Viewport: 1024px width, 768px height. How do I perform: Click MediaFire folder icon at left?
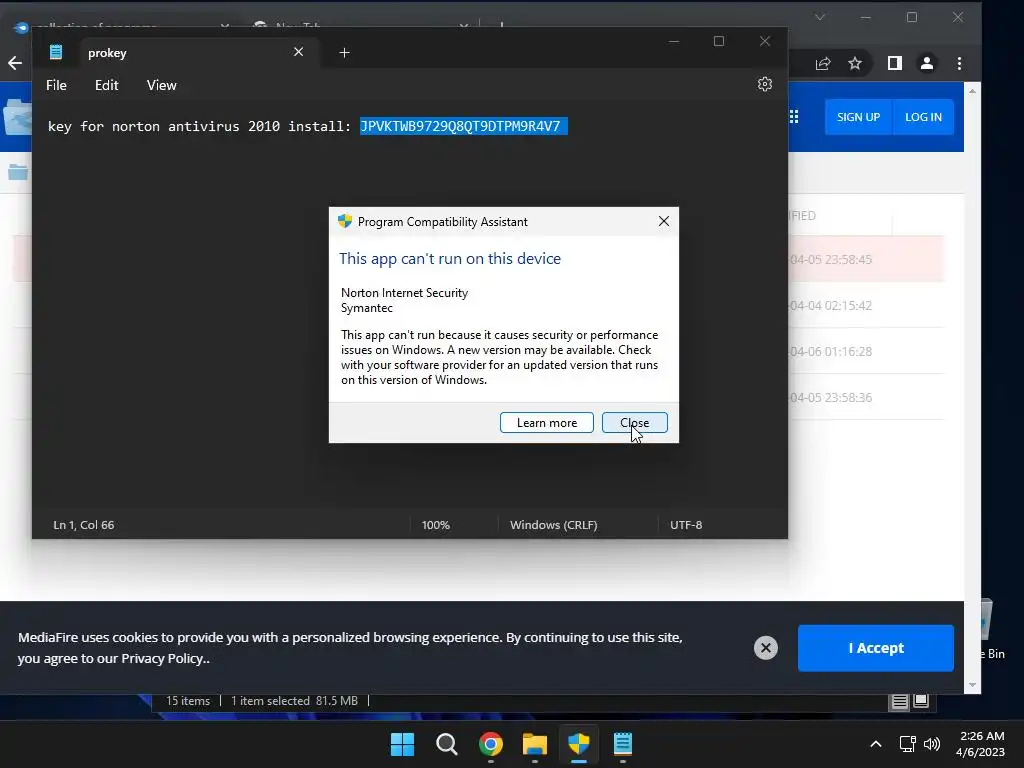click(18, 172)
